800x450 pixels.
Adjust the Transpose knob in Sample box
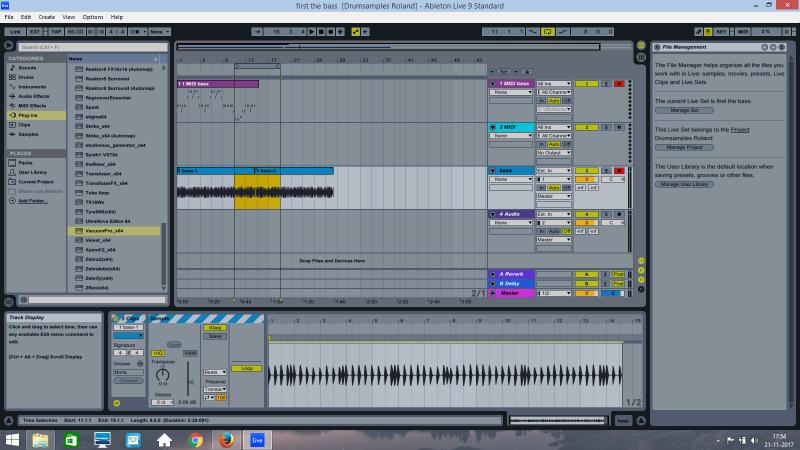tap(163, 375)
